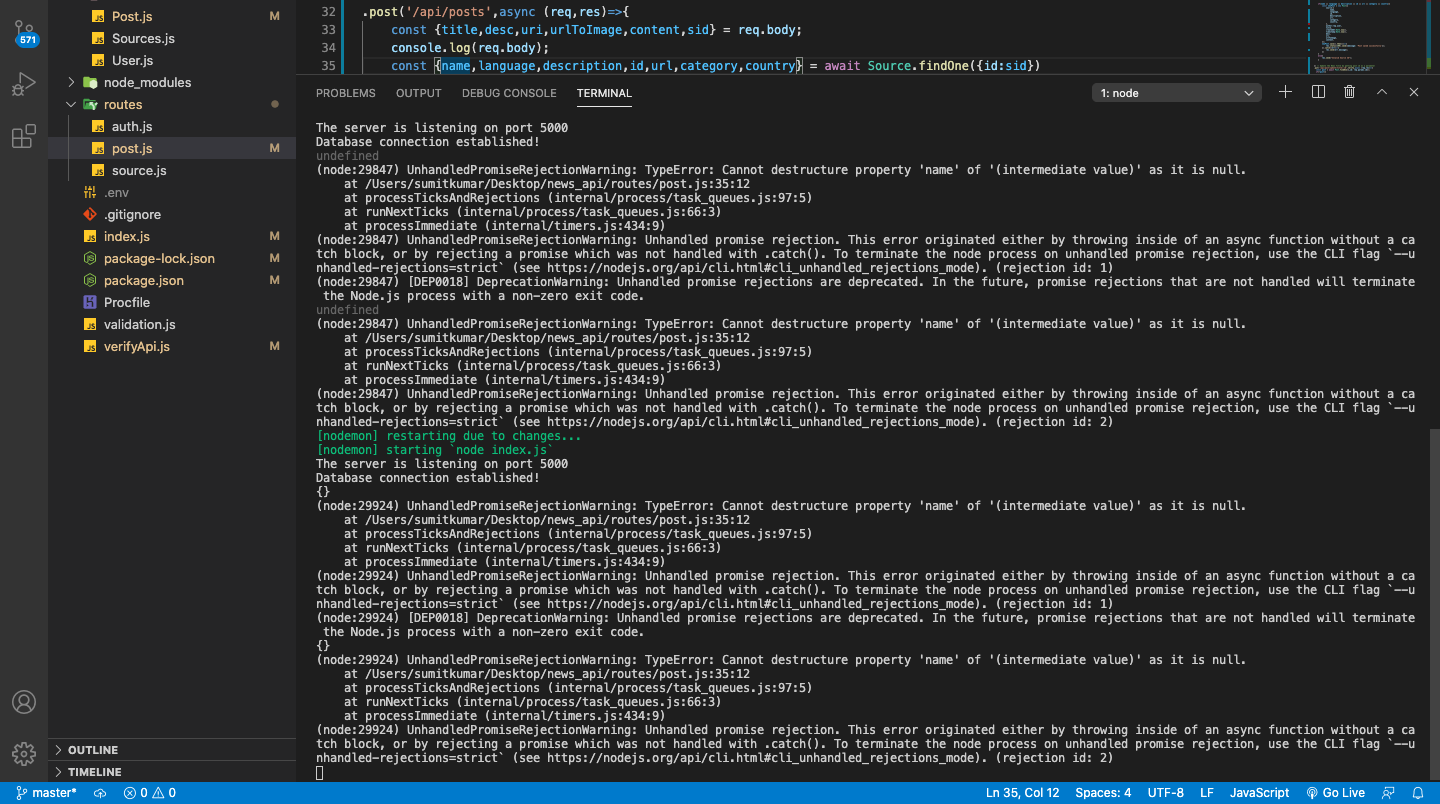Maximize the panel with the up chevron
The image size is (1440, 804).
1382,92
